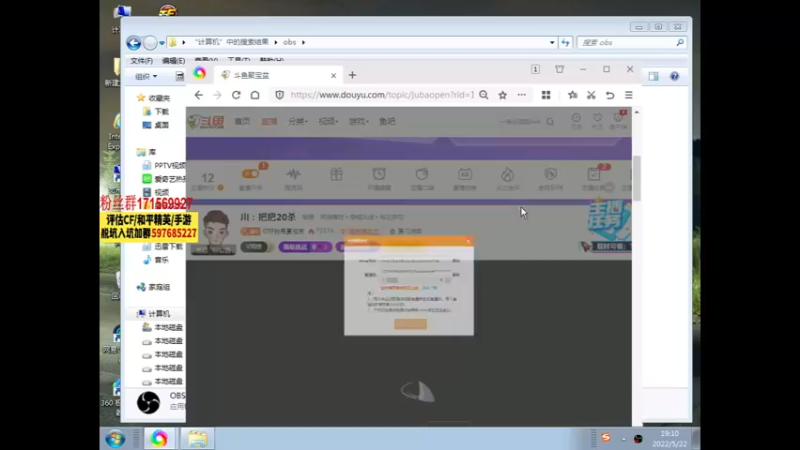800x450 pixels.
Task: Open the gift box icon in streamer toolbar
Action: point(336,174)
